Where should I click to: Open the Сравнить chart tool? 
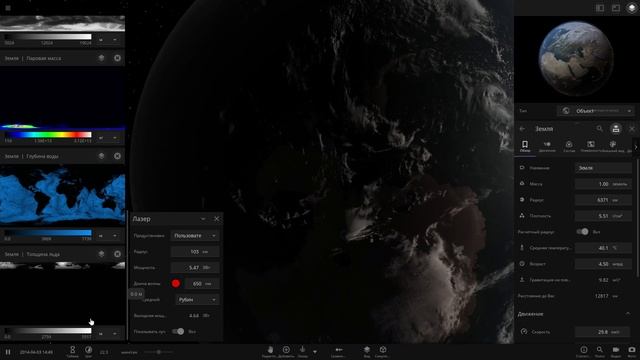coord(338,351)
